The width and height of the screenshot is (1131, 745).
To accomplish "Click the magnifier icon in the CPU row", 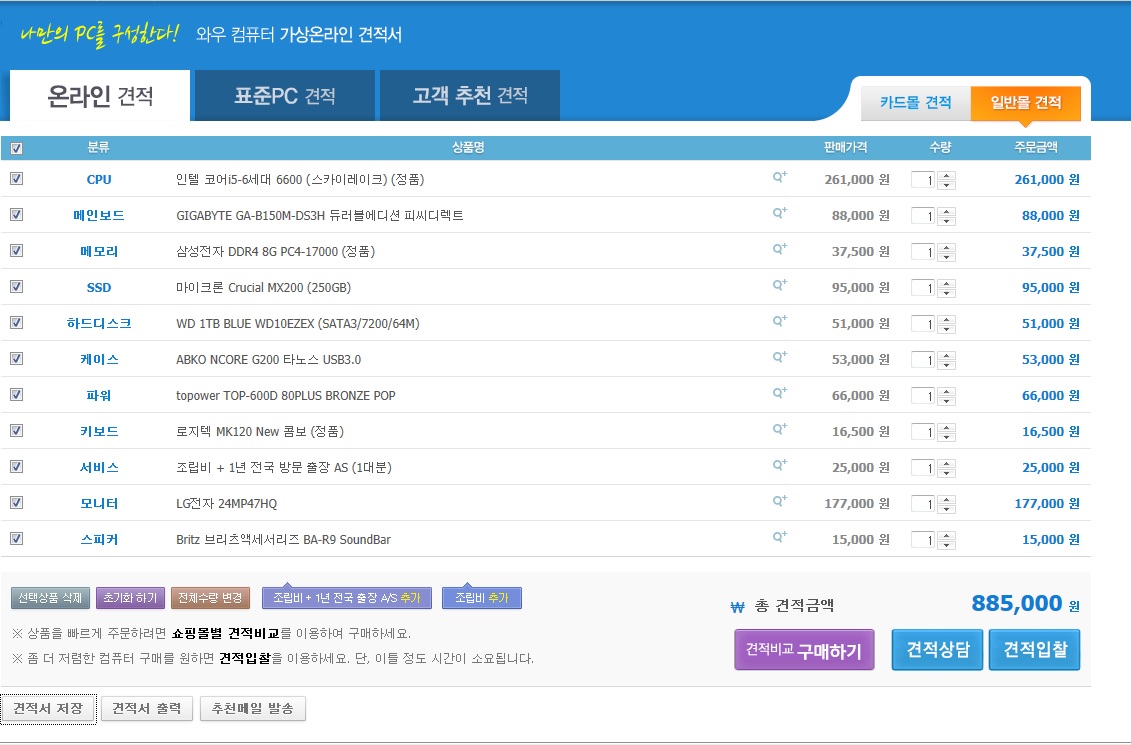I will coord(780,178).
